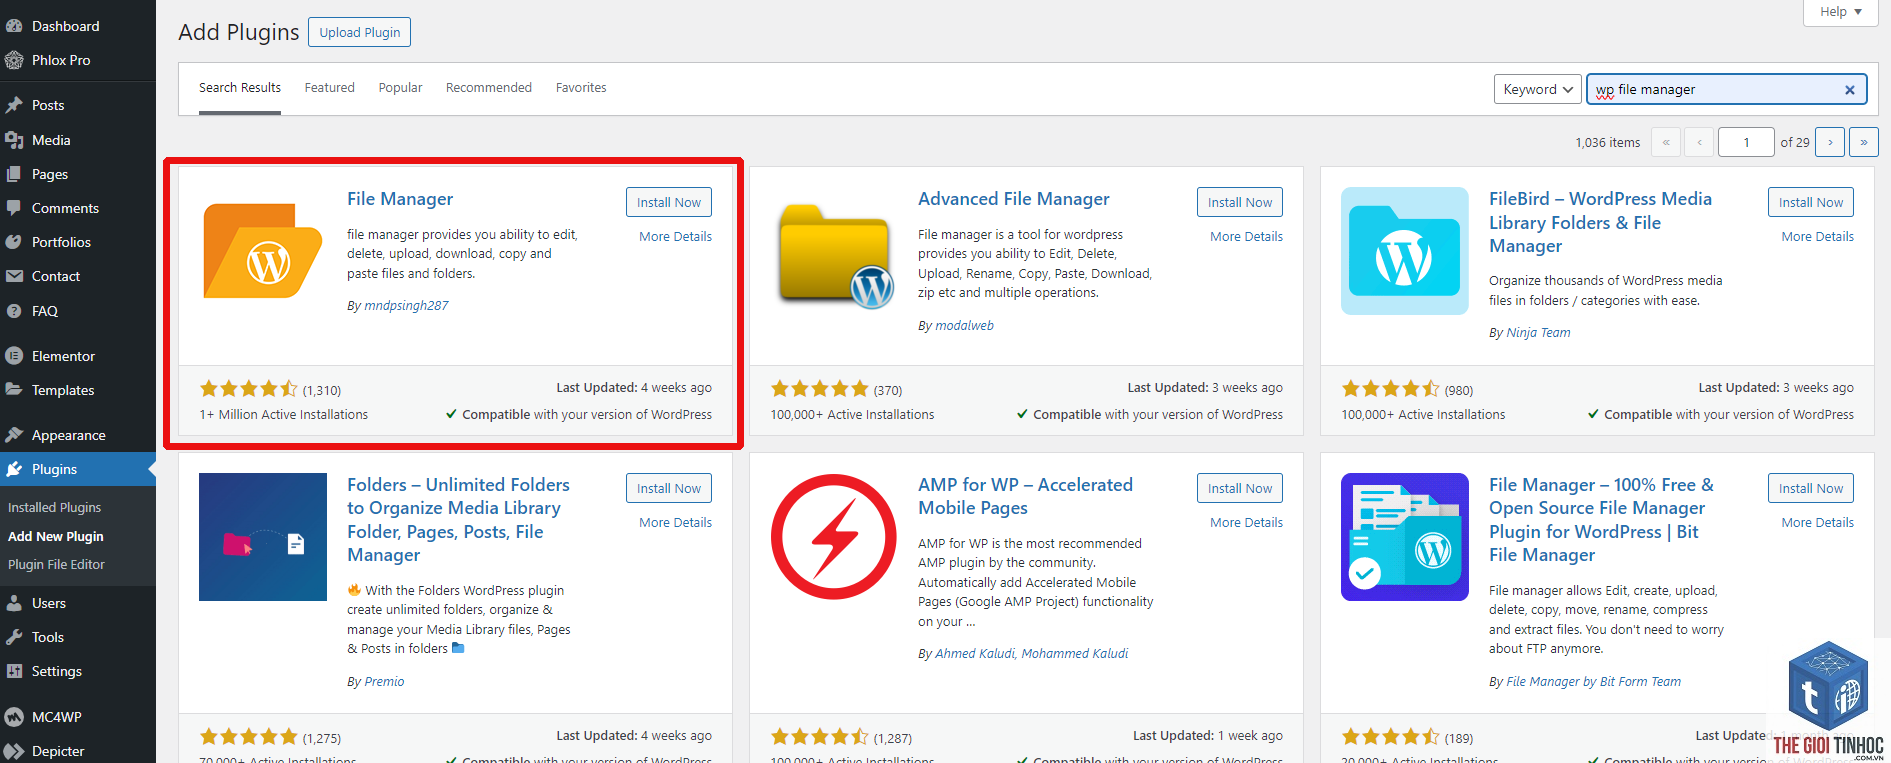Open More Details for AMP for WP
The image size is (1891, 763).
(x=1247, y=523)
